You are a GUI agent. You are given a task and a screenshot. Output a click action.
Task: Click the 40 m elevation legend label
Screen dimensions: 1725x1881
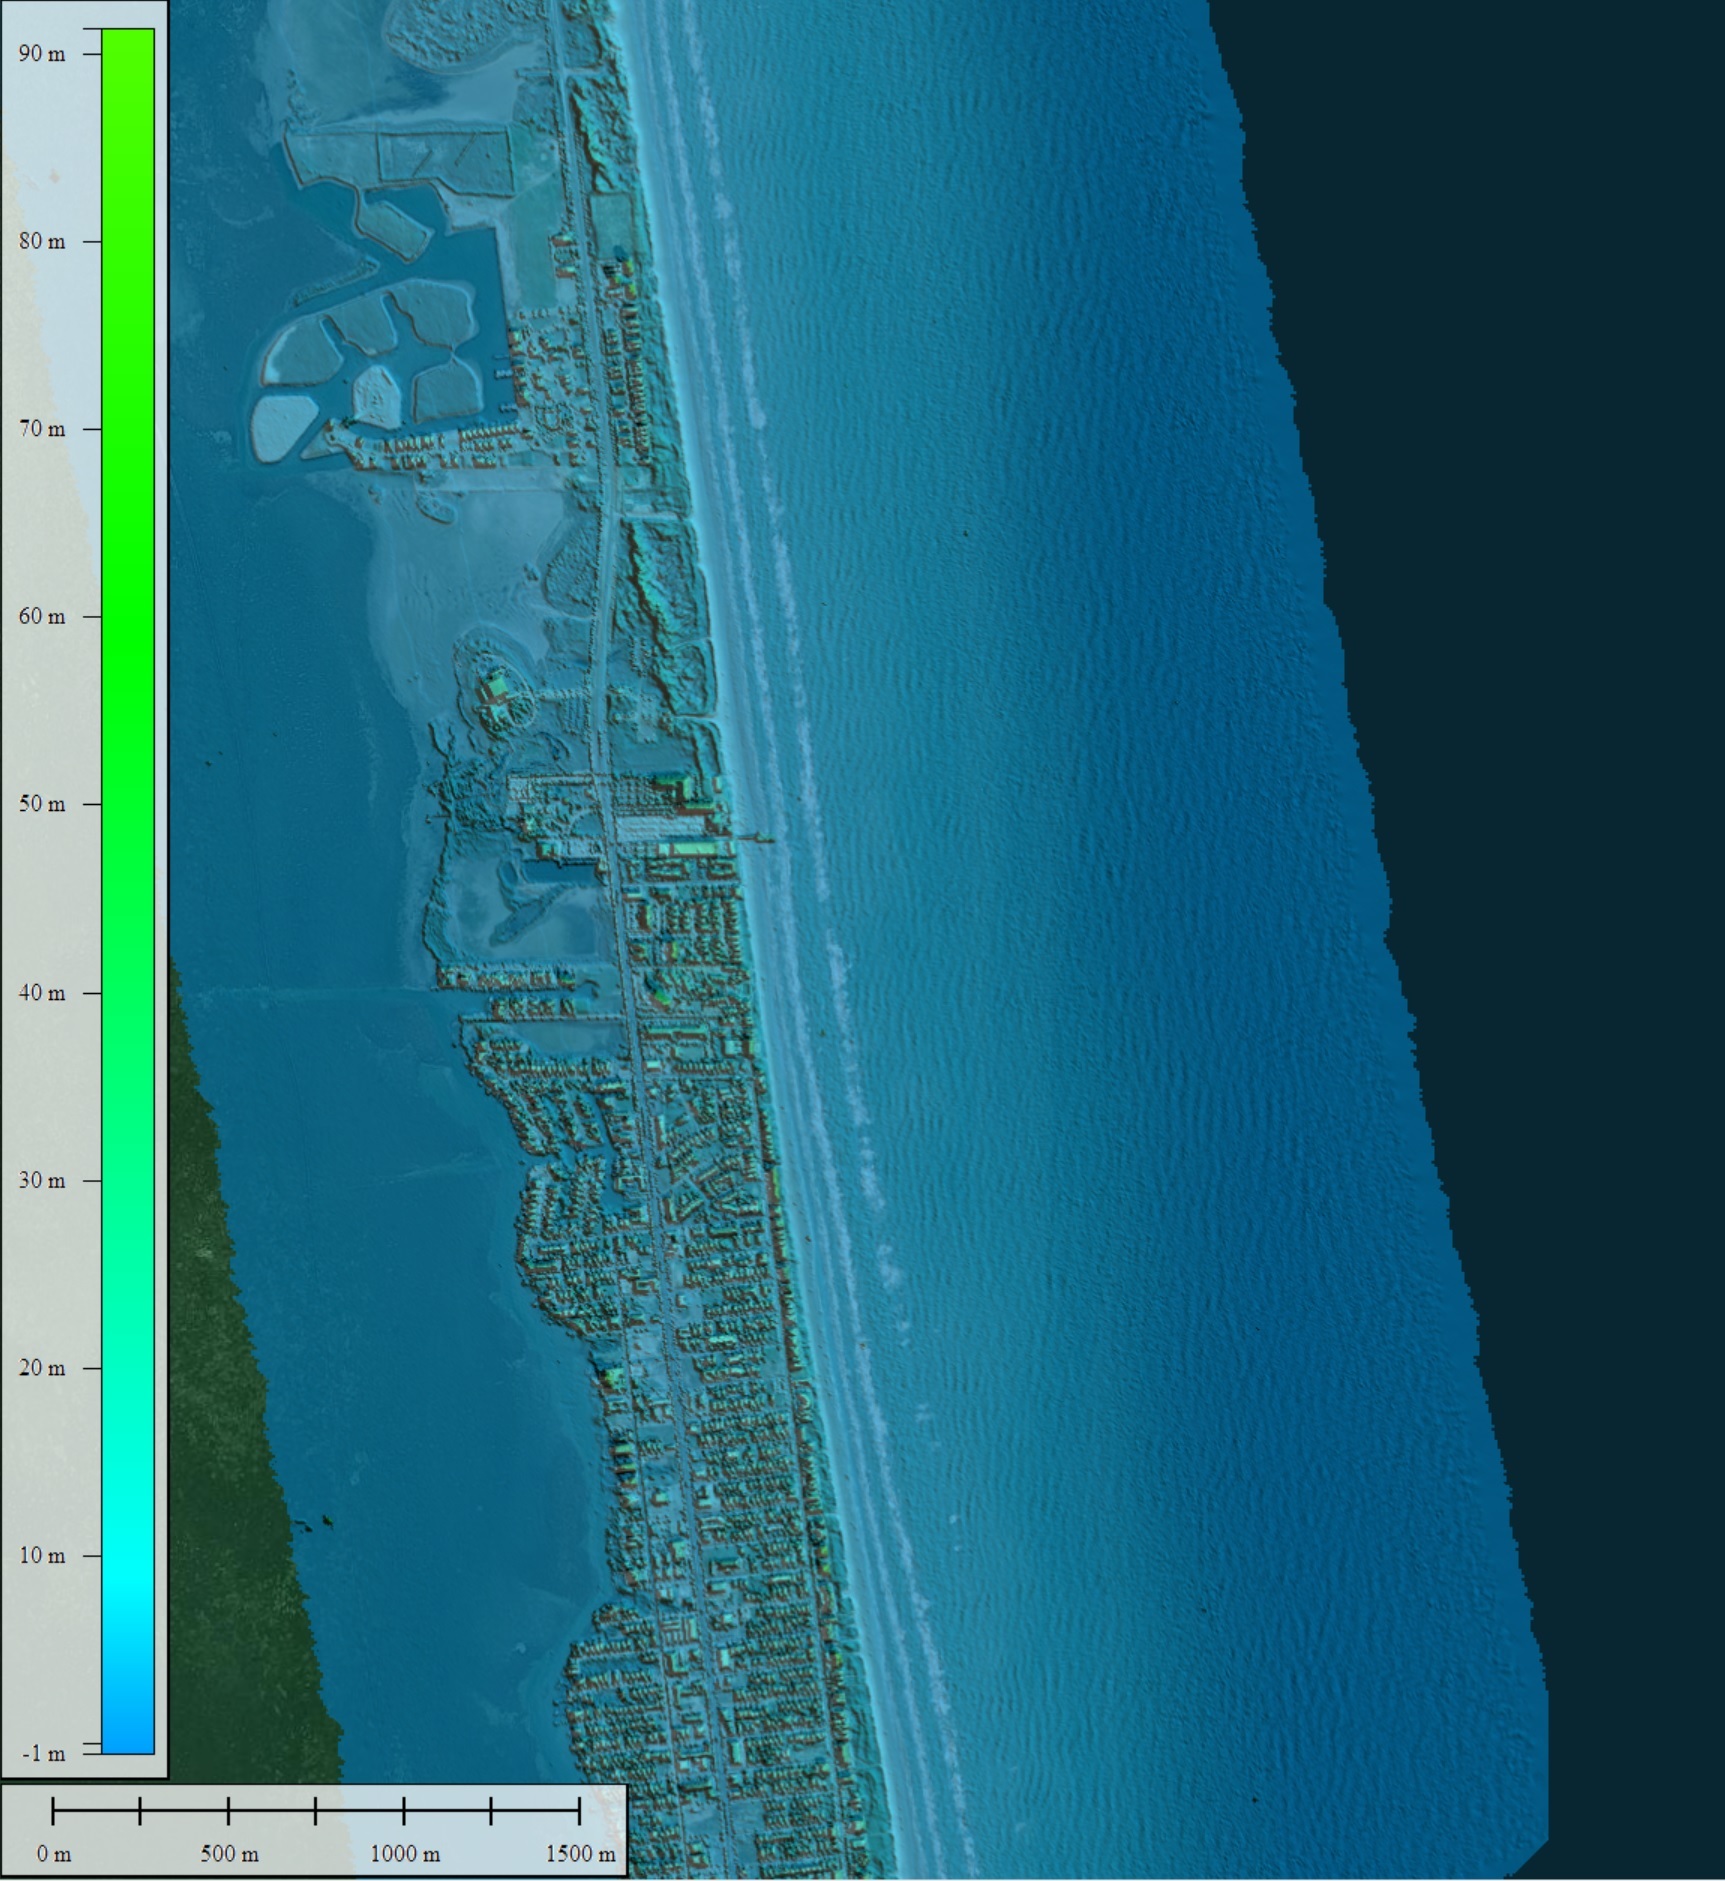[x=42, y=993]
